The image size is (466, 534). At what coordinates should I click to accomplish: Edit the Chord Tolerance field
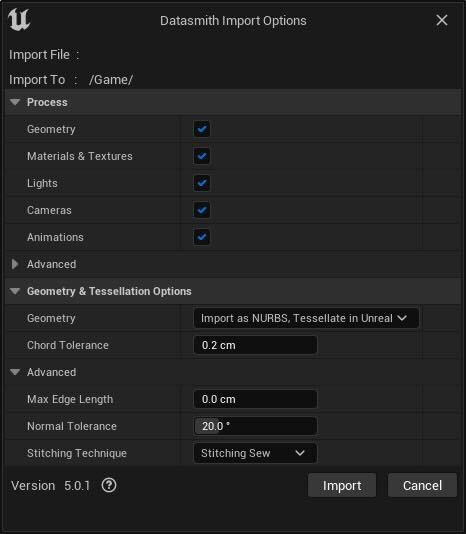[255, 345]
